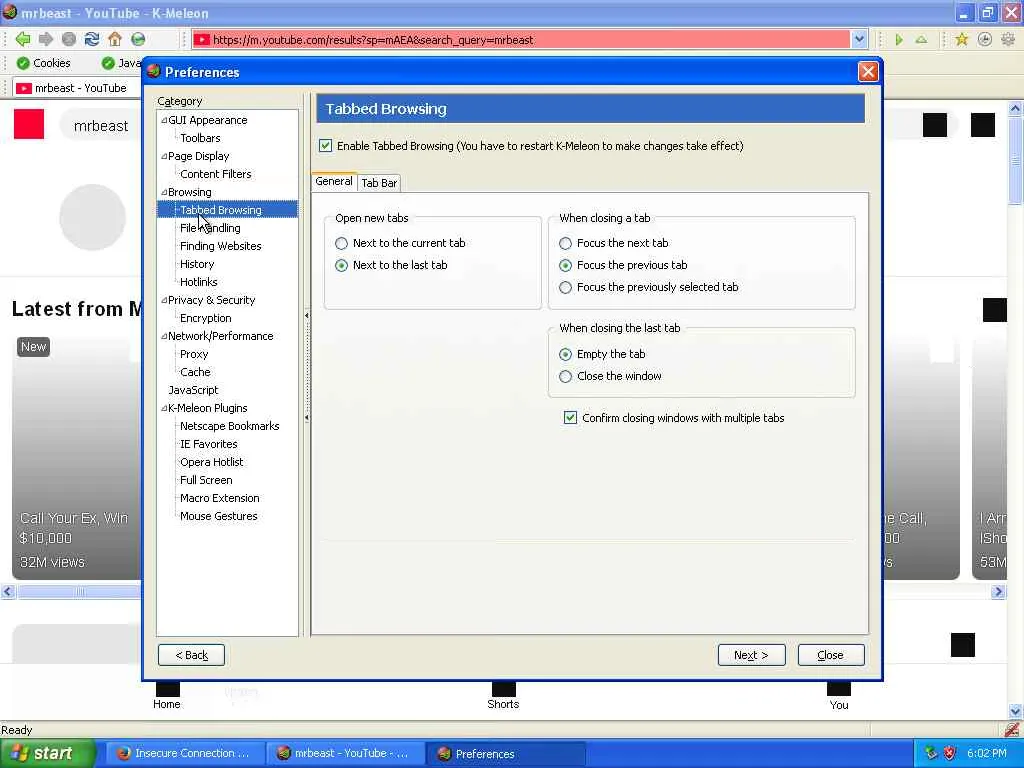
Task: Collapse the Network/Performance tree node
Action: [164, 336]
